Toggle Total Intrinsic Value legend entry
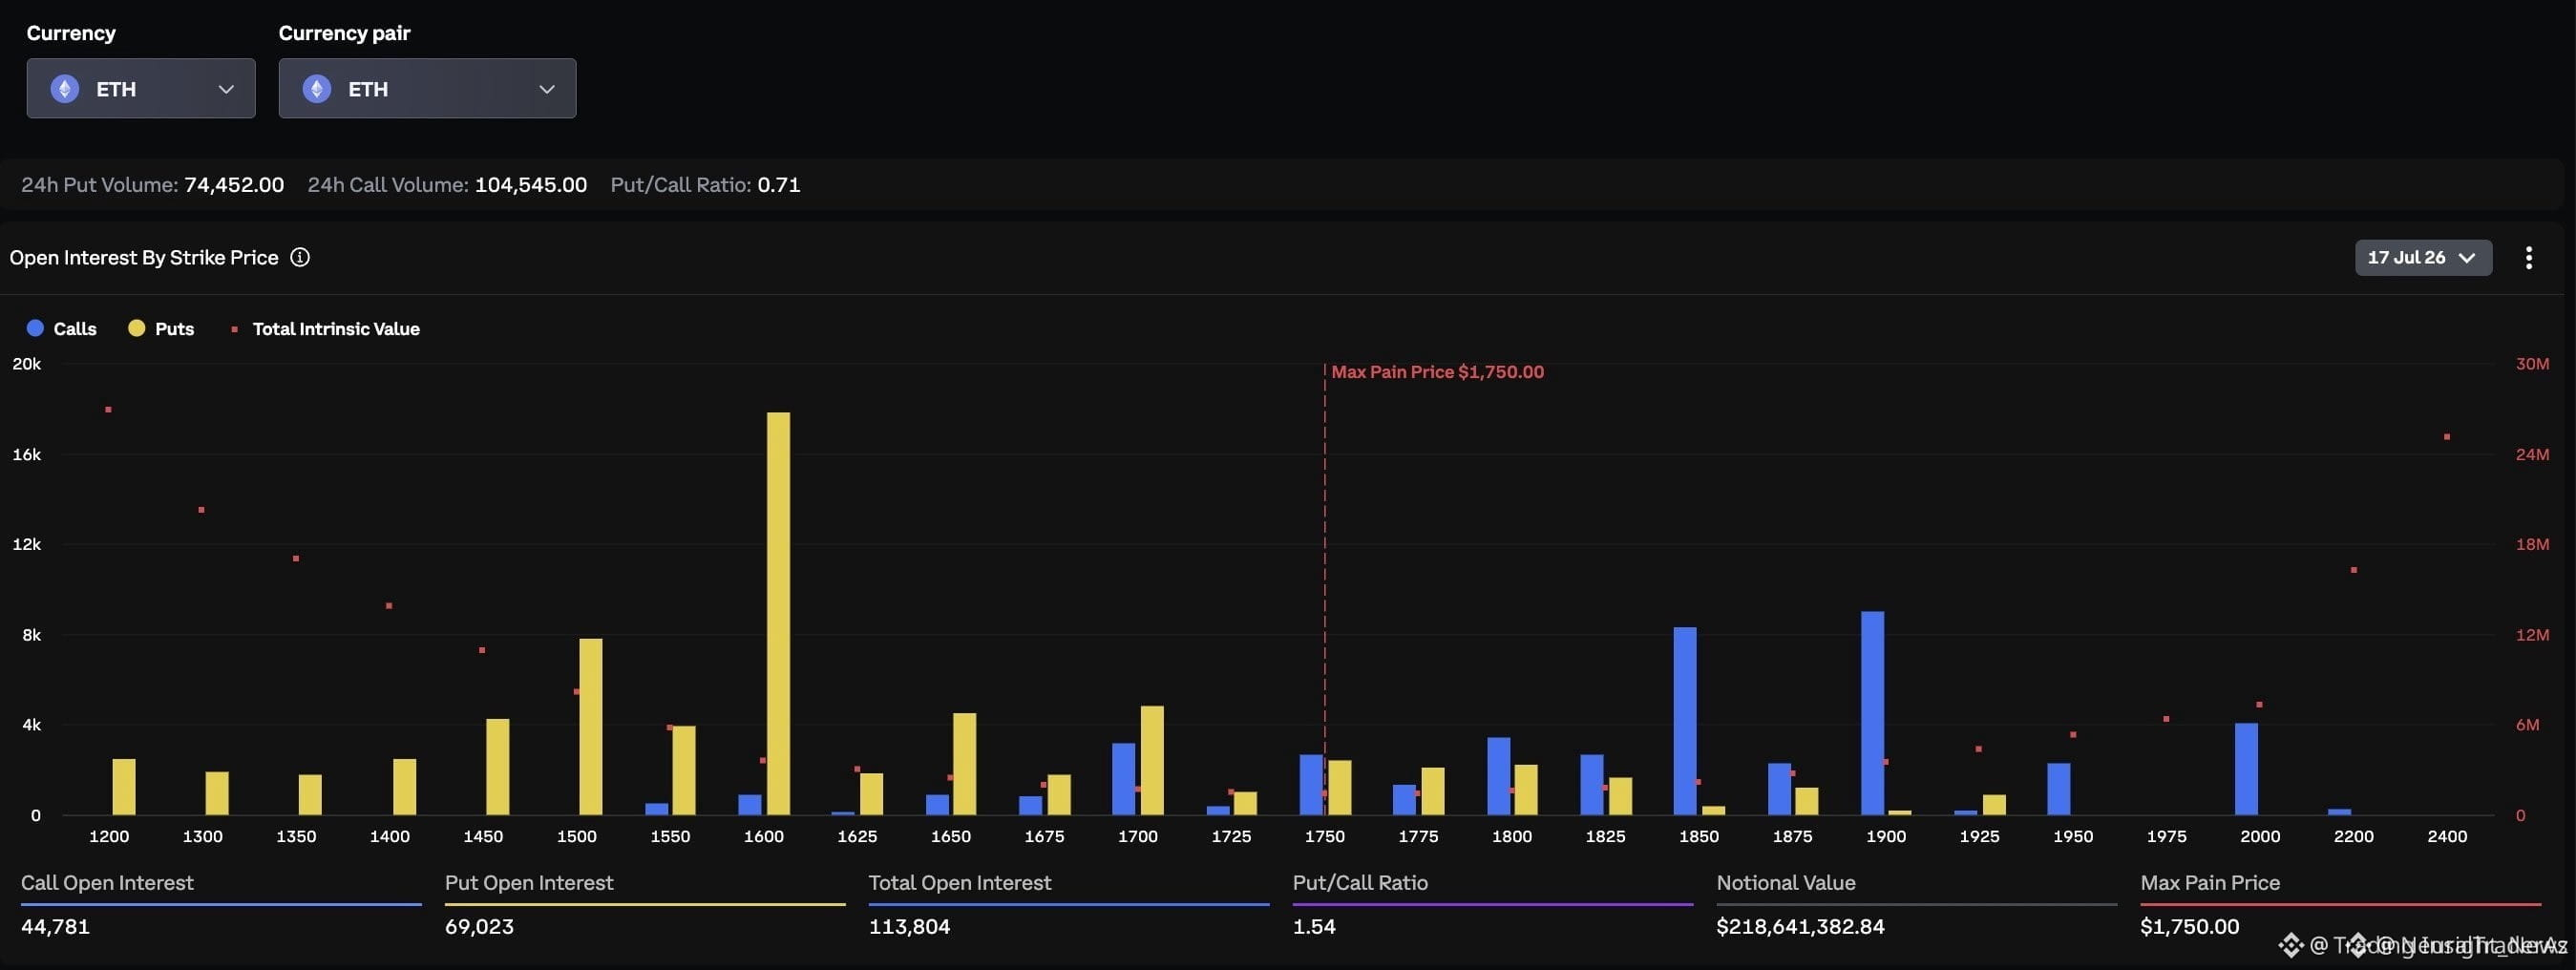The image size is (2576, 970). [325, 328]
